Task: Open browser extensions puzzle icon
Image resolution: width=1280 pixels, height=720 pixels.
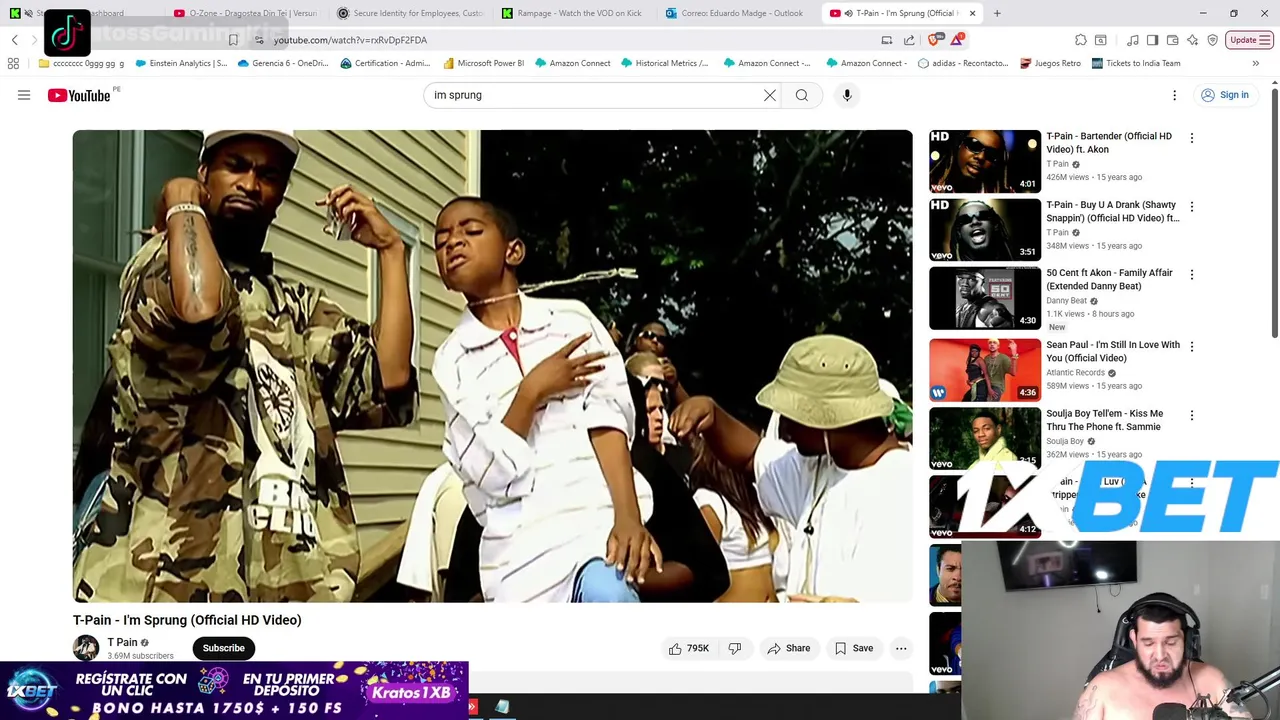Action: click(x=1081, y=40)
